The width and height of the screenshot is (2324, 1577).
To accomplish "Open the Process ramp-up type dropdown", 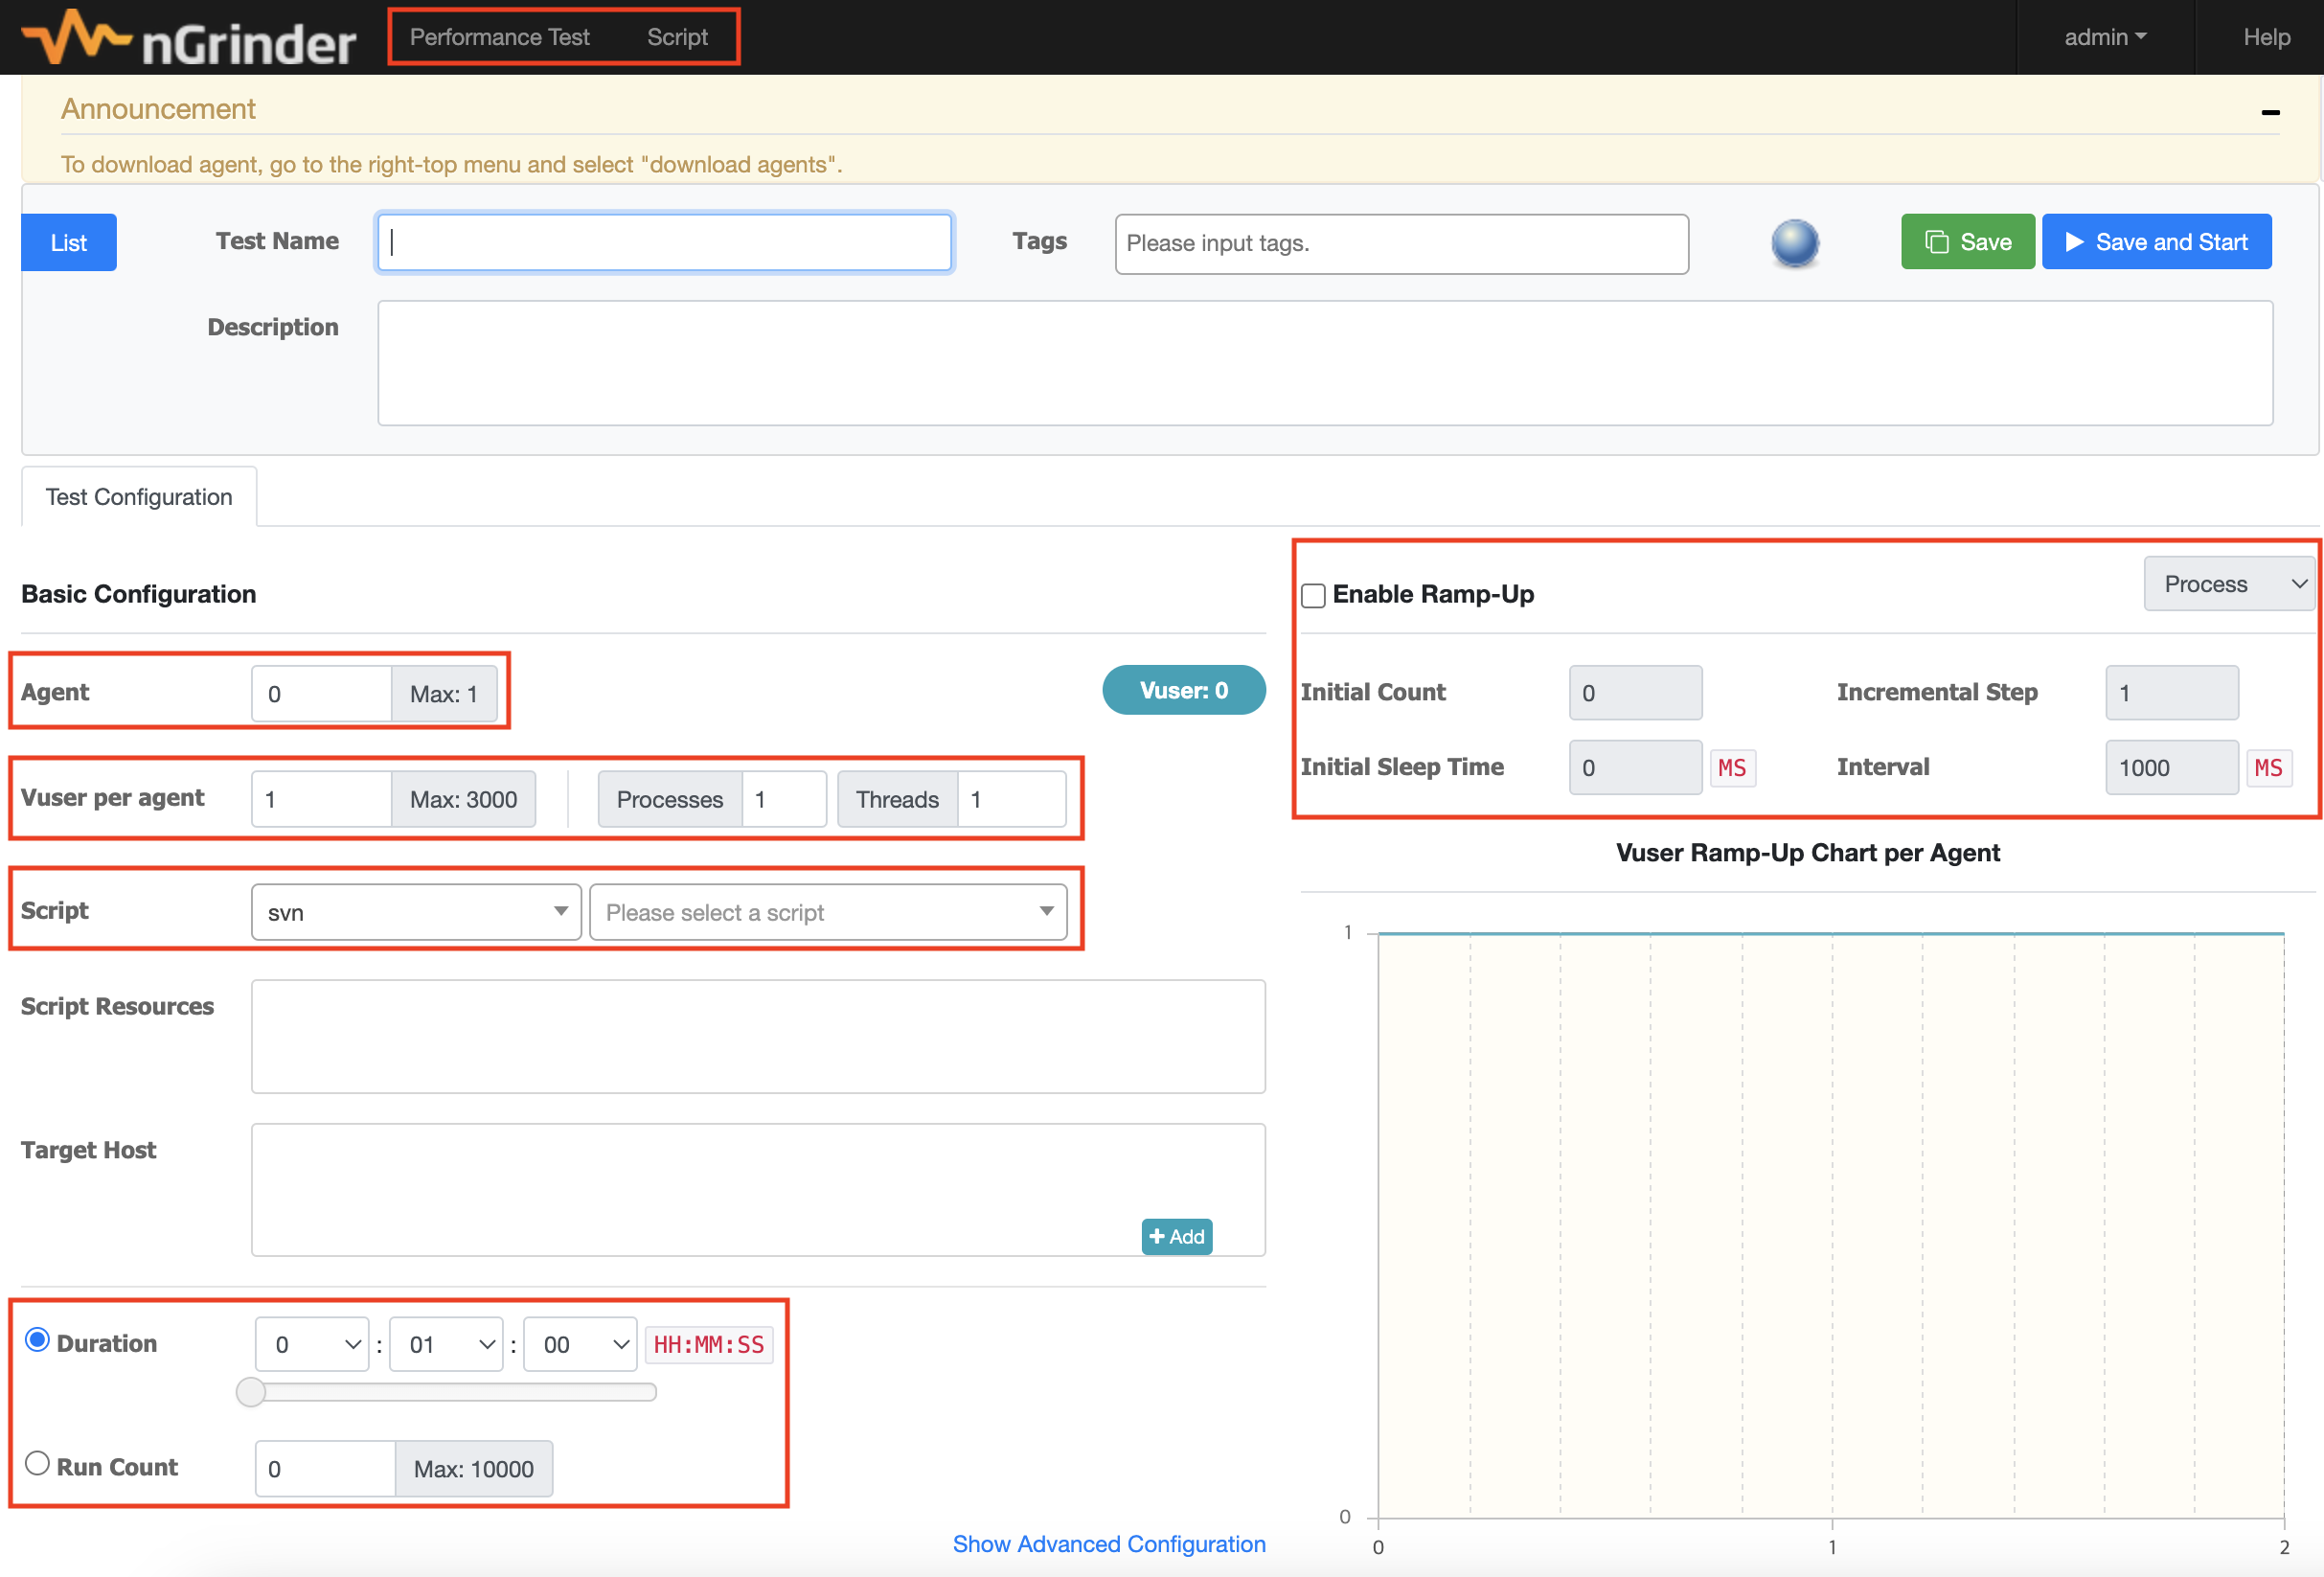I will tap(2229, 584).
